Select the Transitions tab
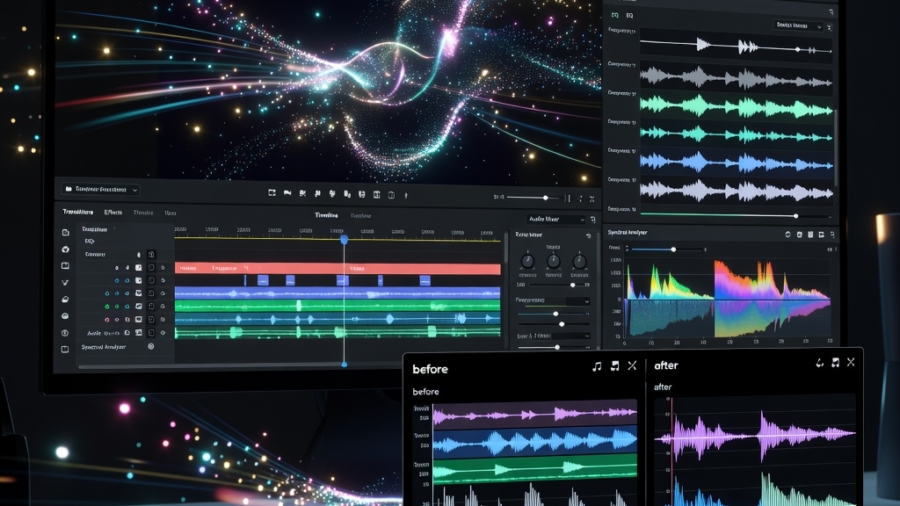Image resolution: width=900 pixels, height=506 pixels. (77, 212)
